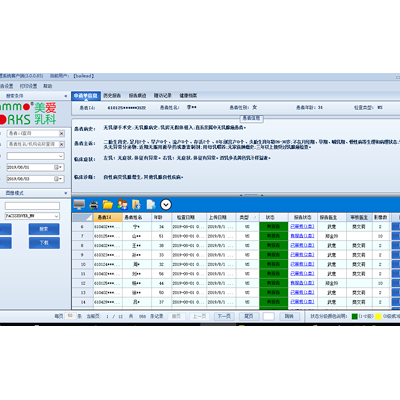Click the two-person users icon
Screen dimensions: 400x400
pyautogui.click(x=122, y=204)
